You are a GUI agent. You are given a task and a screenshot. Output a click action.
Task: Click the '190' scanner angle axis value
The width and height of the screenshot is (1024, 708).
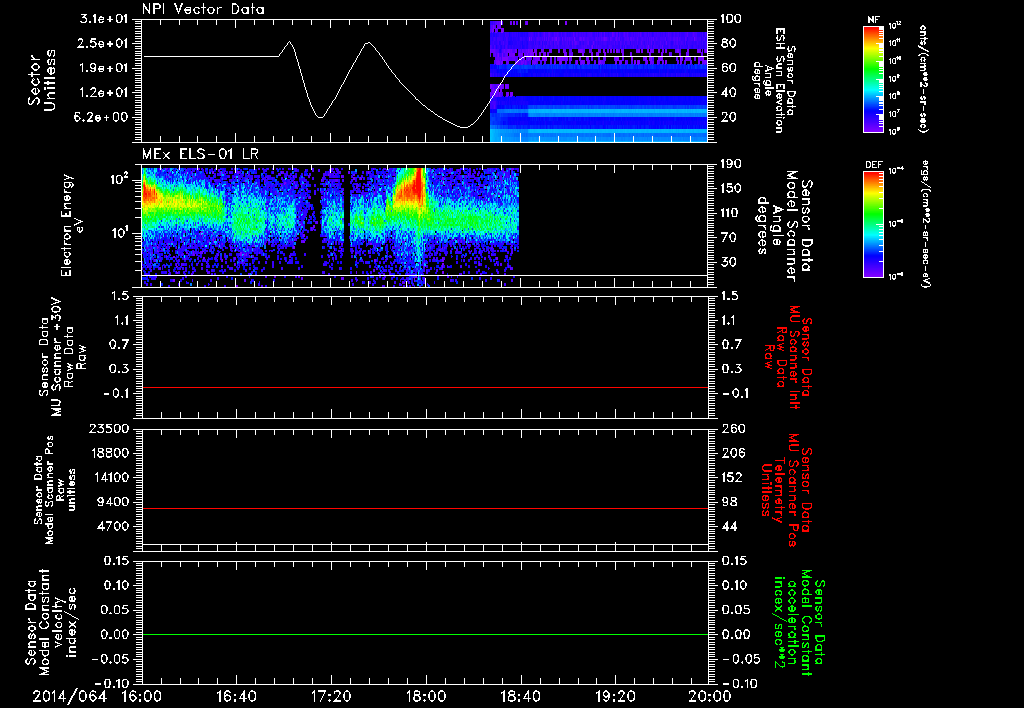[730, 164]
